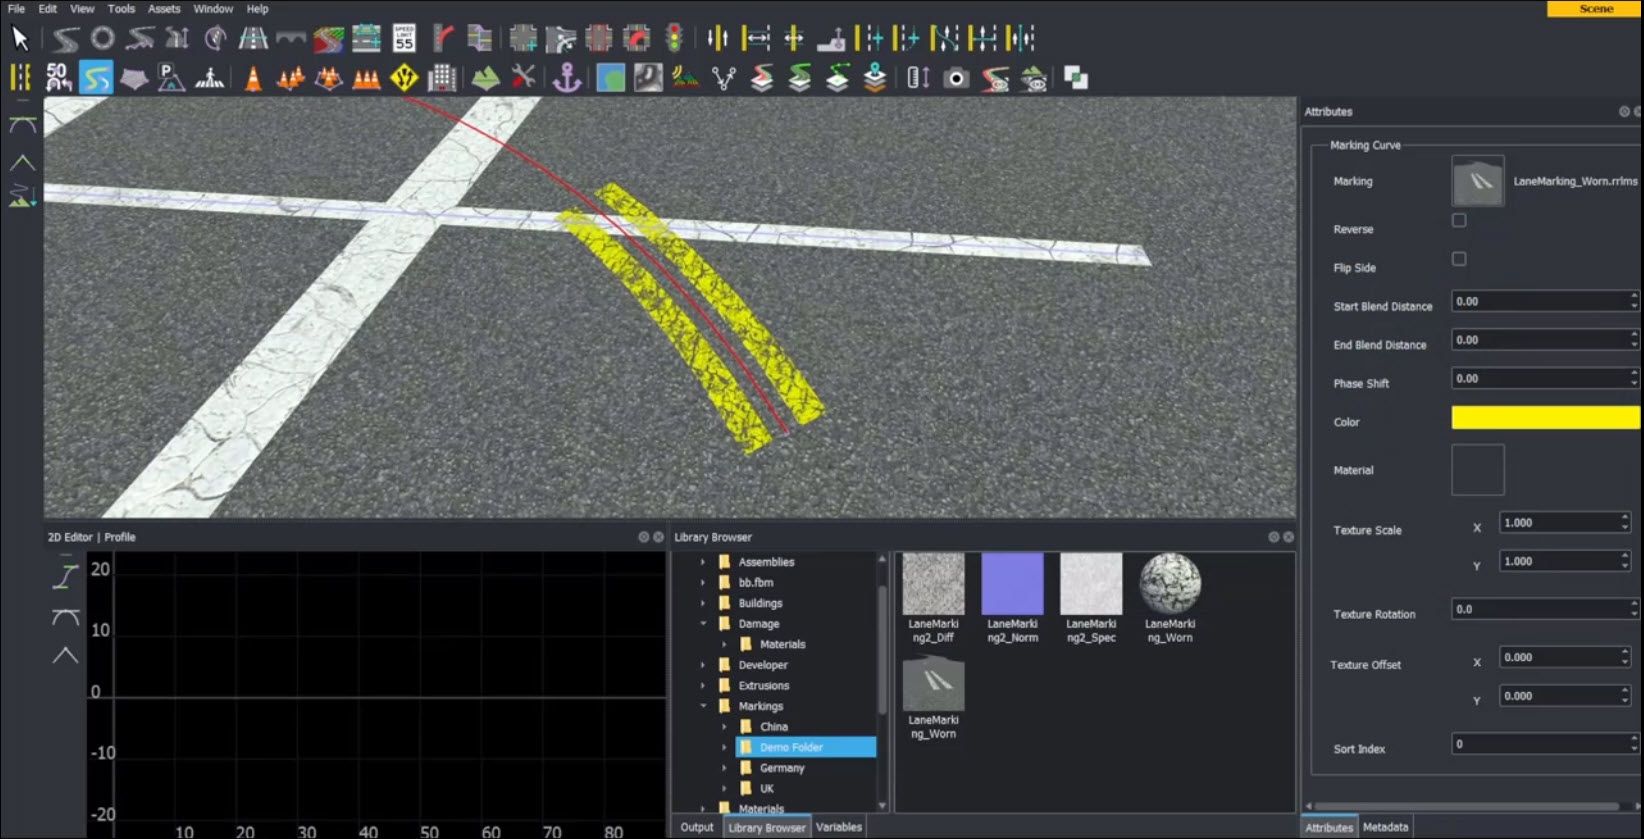Screen dimensions: 1644x839
Task: Collapse the Markings folder in library tree
Action: click(x=703, y=706)
